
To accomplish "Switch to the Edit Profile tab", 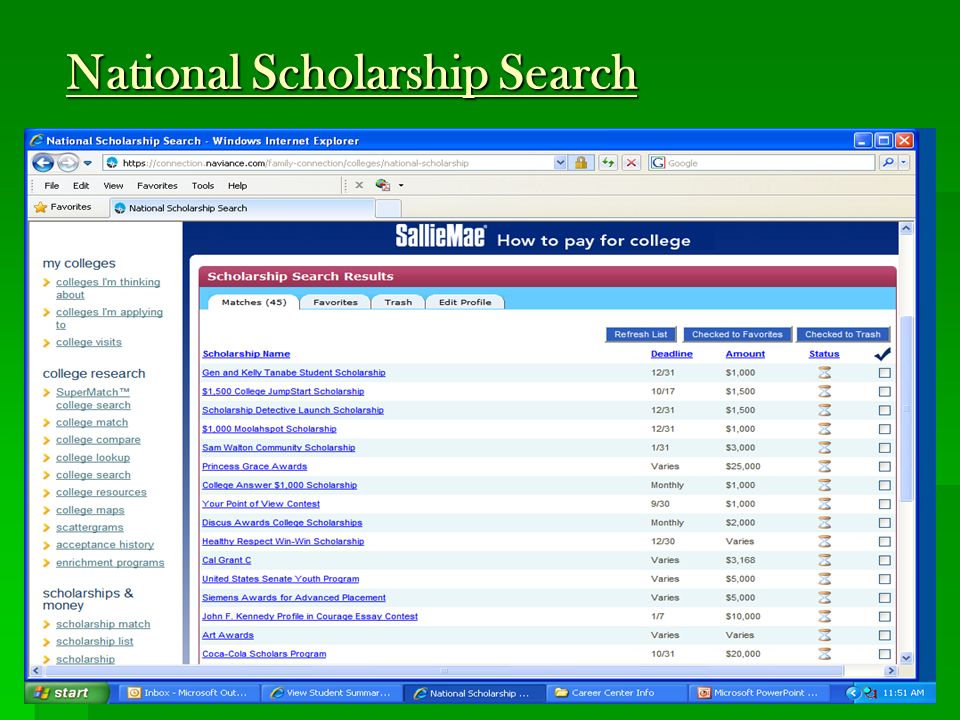I will (x=465, y=302).
